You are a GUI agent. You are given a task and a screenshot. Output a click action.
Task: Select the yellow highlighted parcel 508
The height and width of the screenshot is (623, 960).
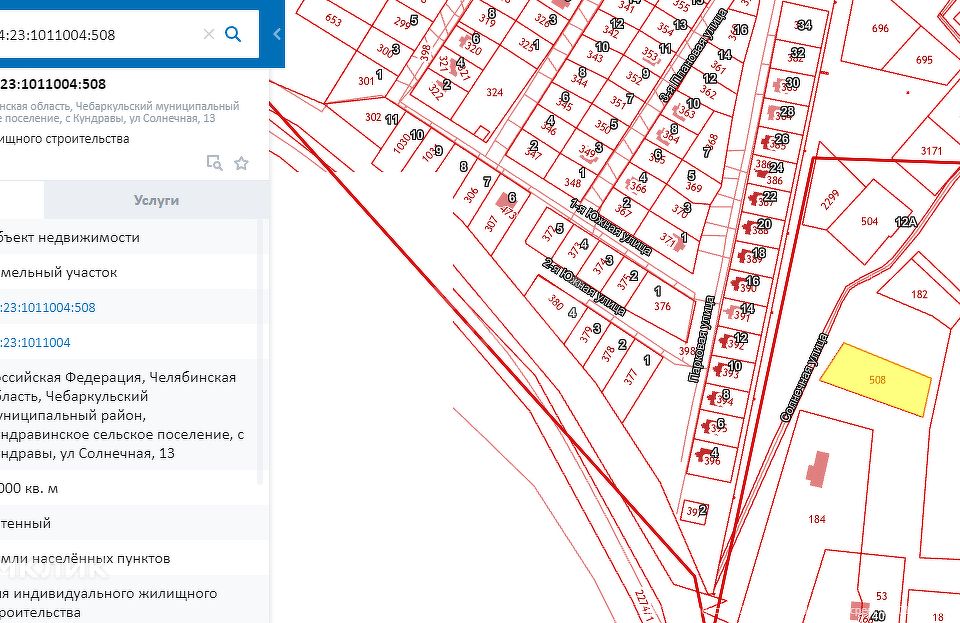pyautogui.click(x=877, y=380)
